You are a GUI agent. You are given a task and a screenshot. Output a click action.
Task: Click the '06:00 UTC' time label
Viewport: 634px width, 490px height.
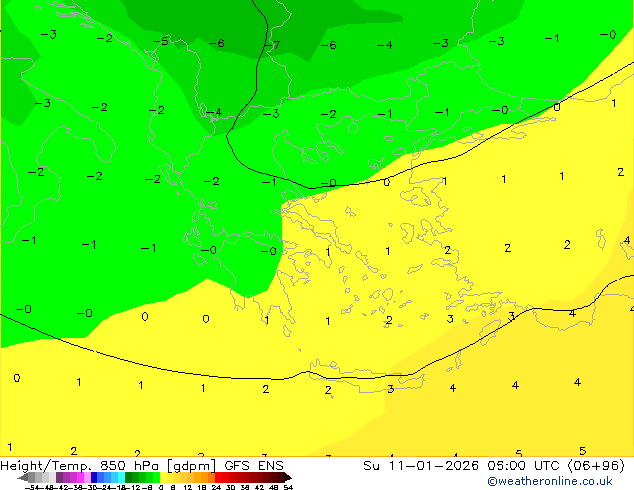click(526, 465)
